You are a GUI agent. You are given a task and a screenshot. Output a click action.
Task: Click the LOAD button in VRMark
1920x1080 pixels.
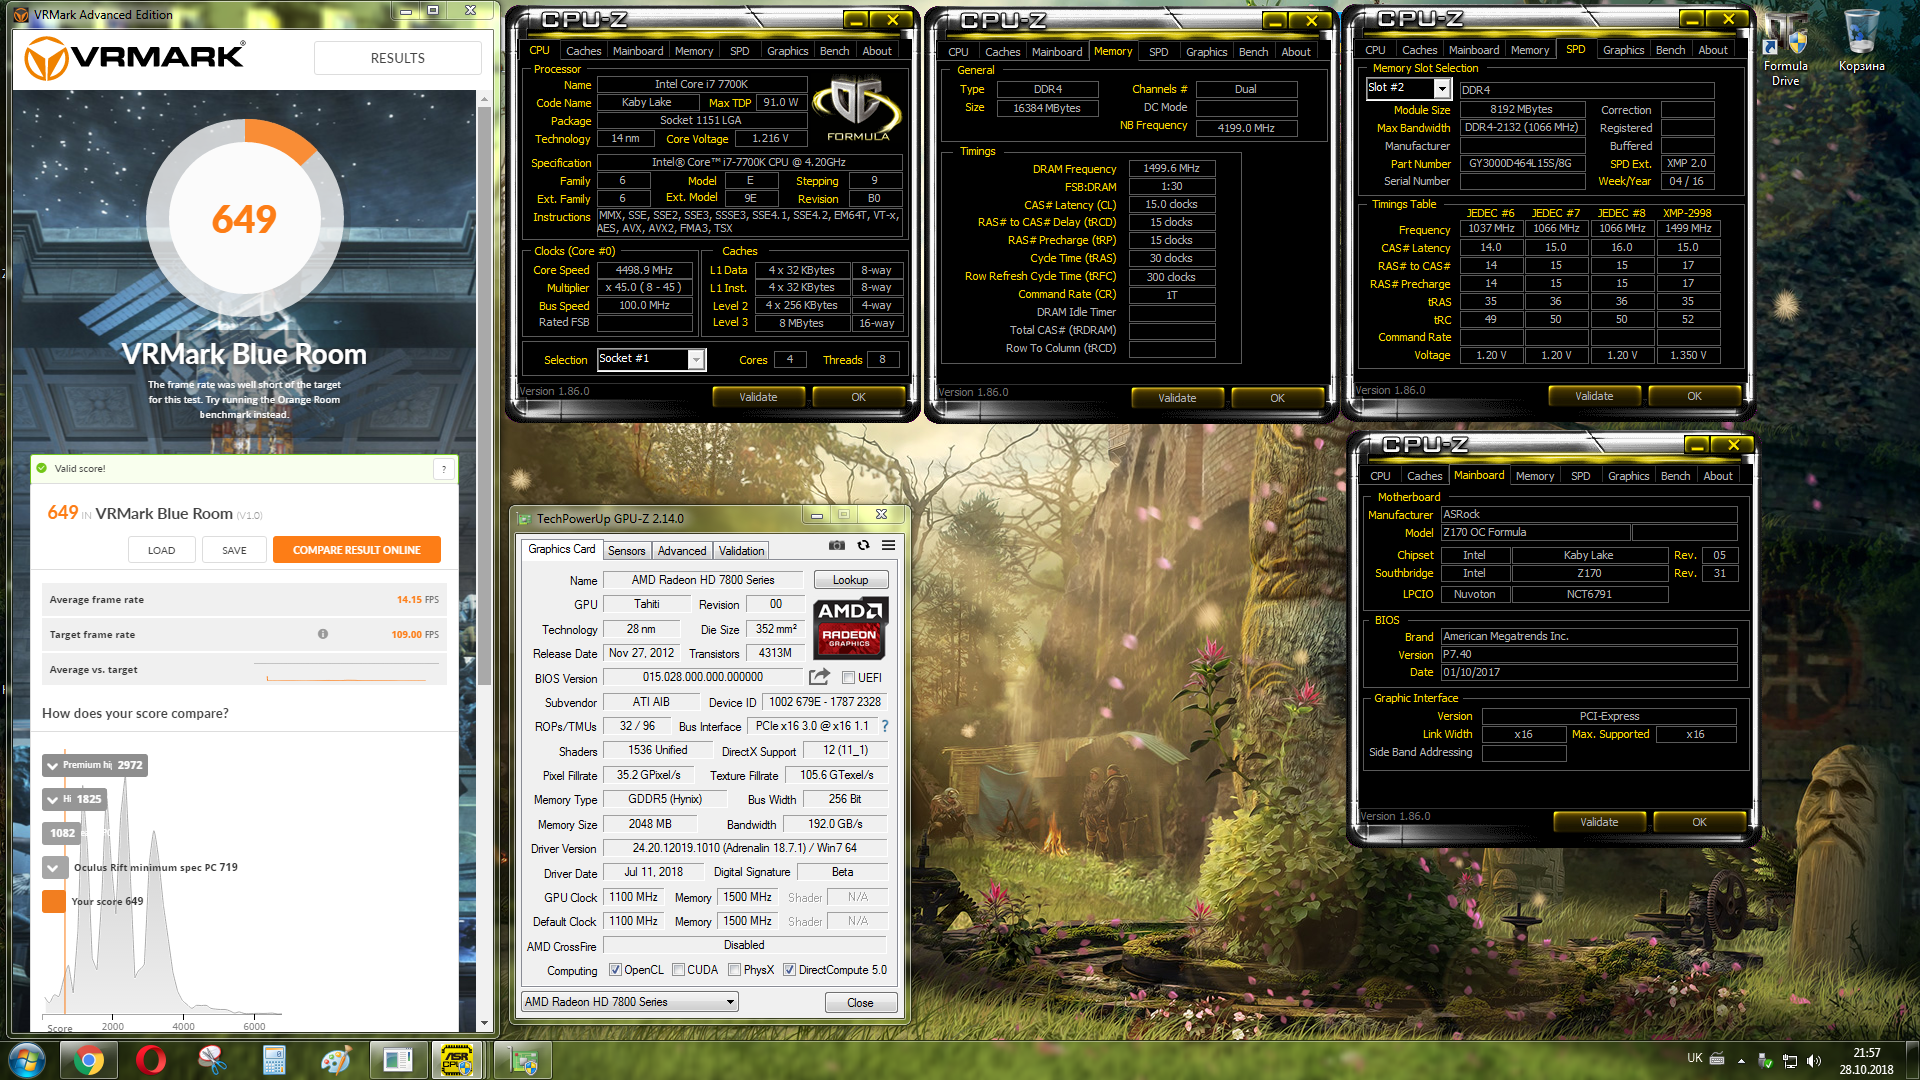click(161, 550)
